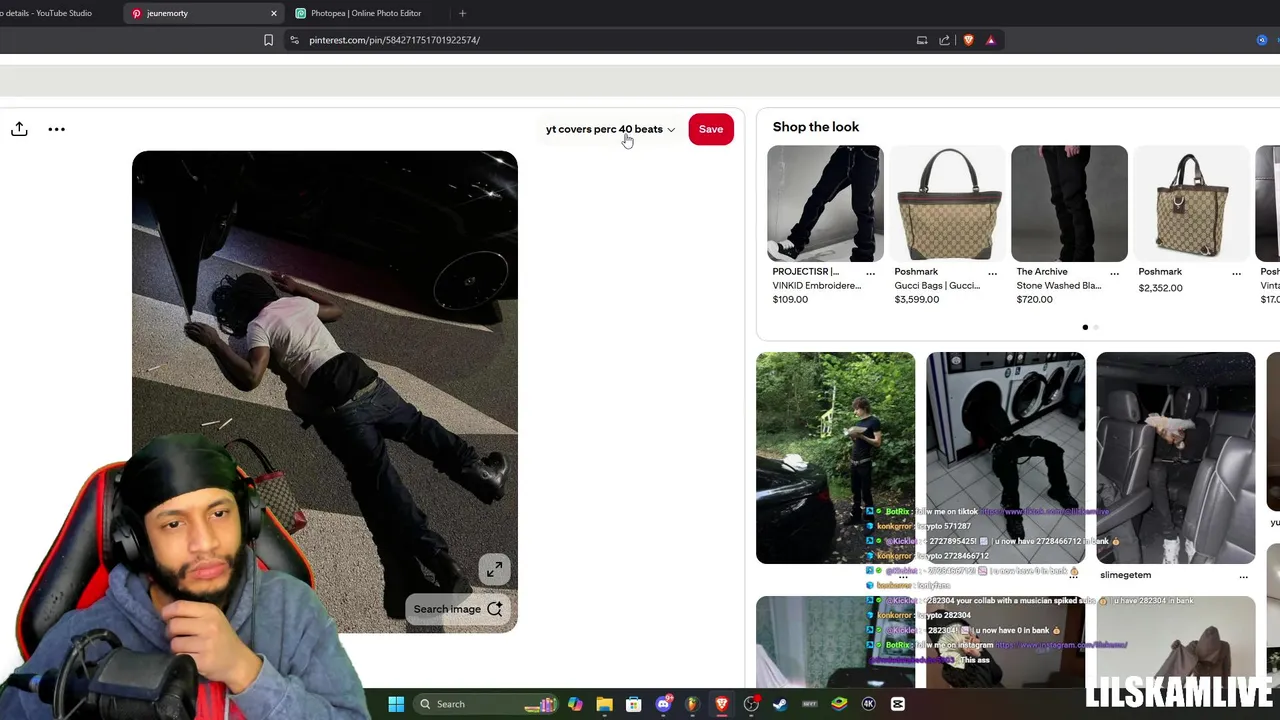The width and height of the screenshot is (1280, 720).
Task: Switch to the Photopea Online Photo Editor tab
Action: pos(365,13)
